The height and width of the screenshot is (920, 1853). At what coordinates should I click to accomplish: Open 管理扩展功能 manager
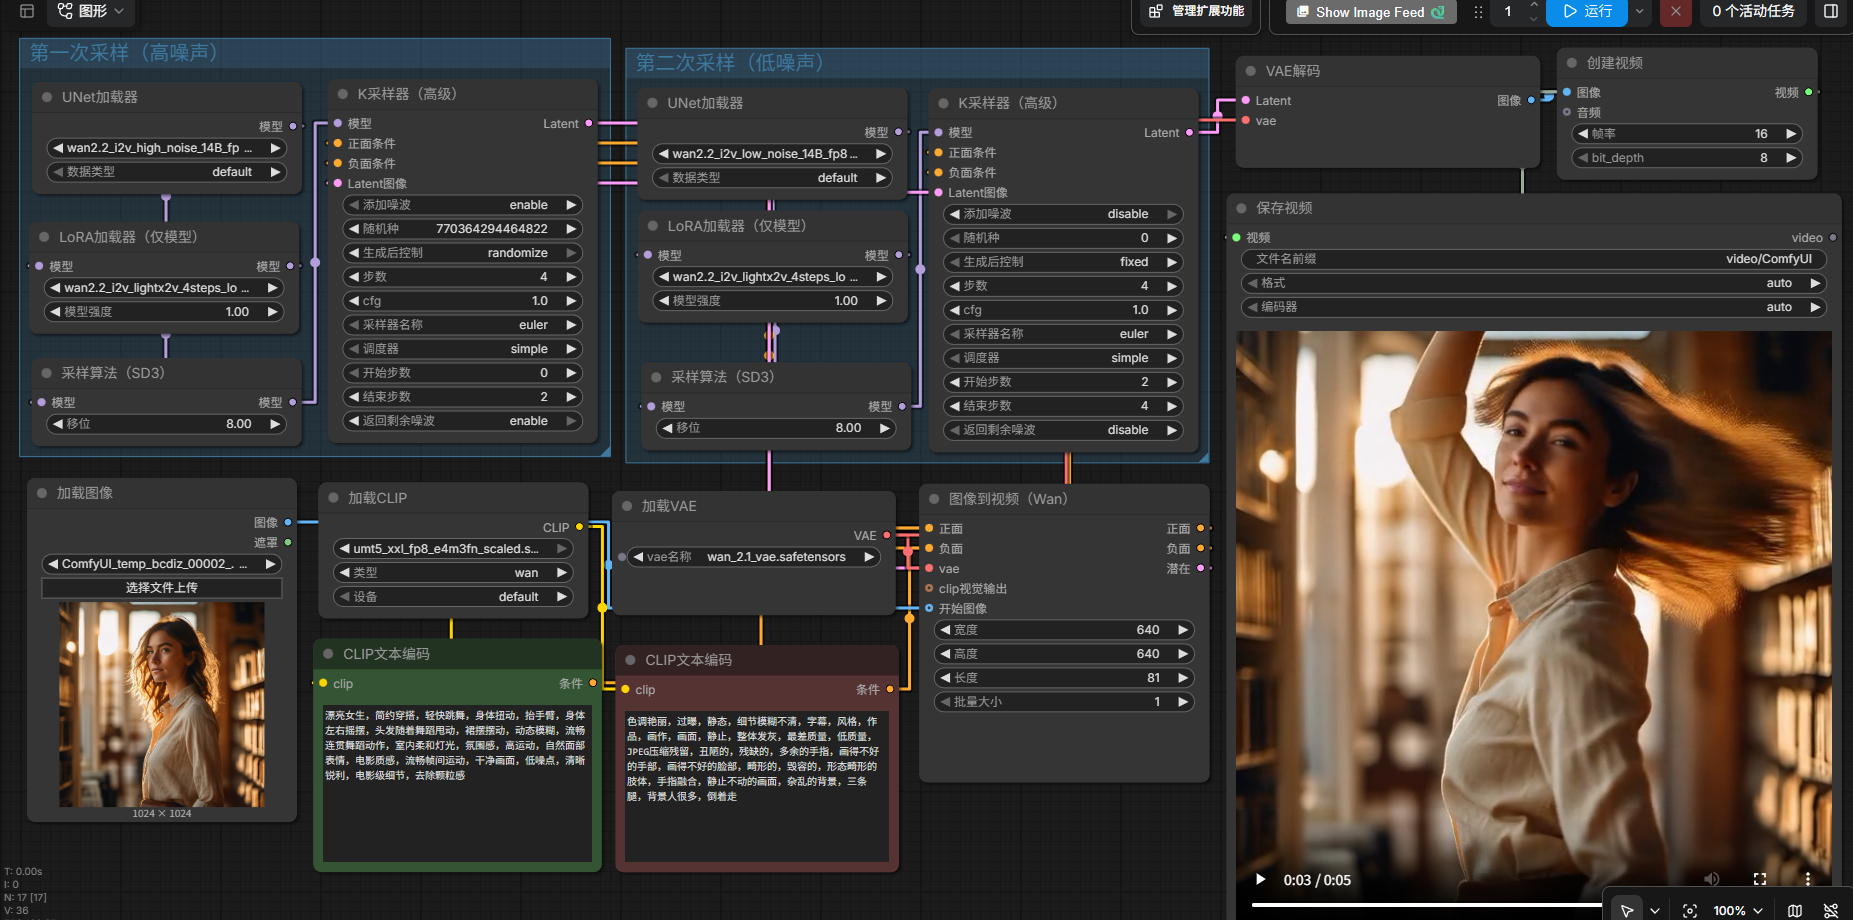pos(1196,11)
